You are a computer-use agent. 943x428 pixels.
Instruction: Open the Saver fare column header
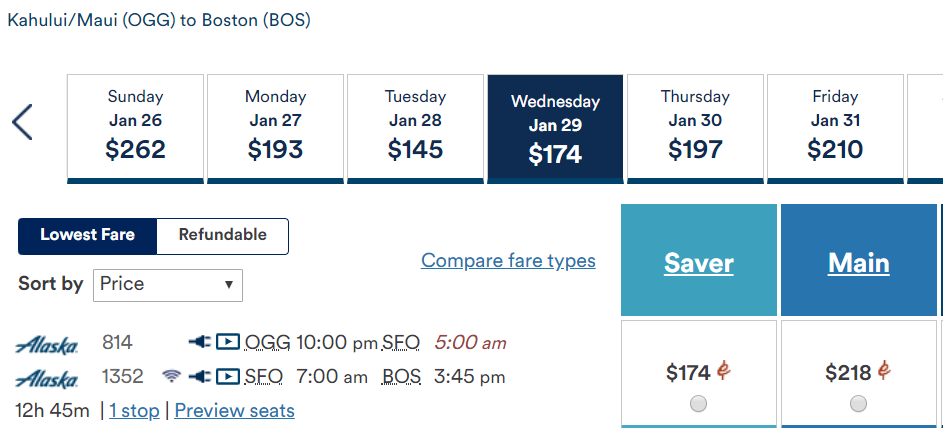coord(699,263)
